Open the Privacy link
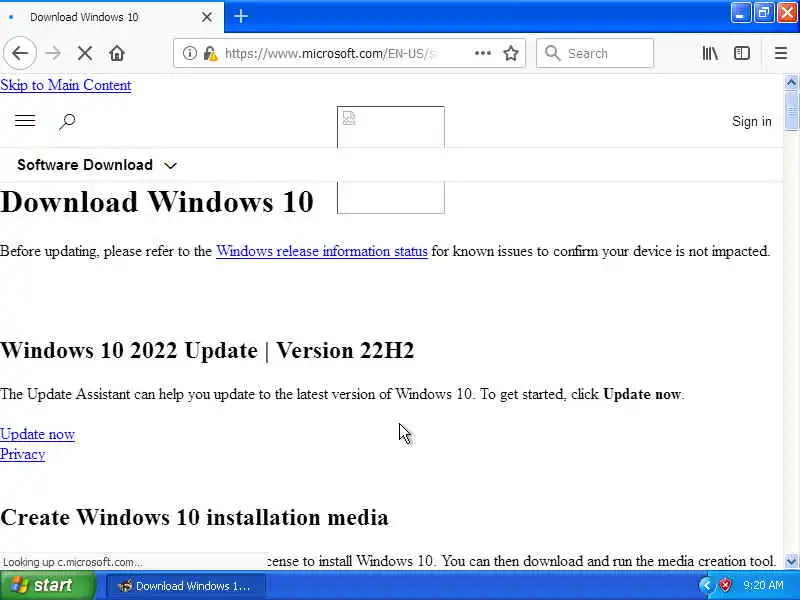The image size is (800, 600). 22,454
